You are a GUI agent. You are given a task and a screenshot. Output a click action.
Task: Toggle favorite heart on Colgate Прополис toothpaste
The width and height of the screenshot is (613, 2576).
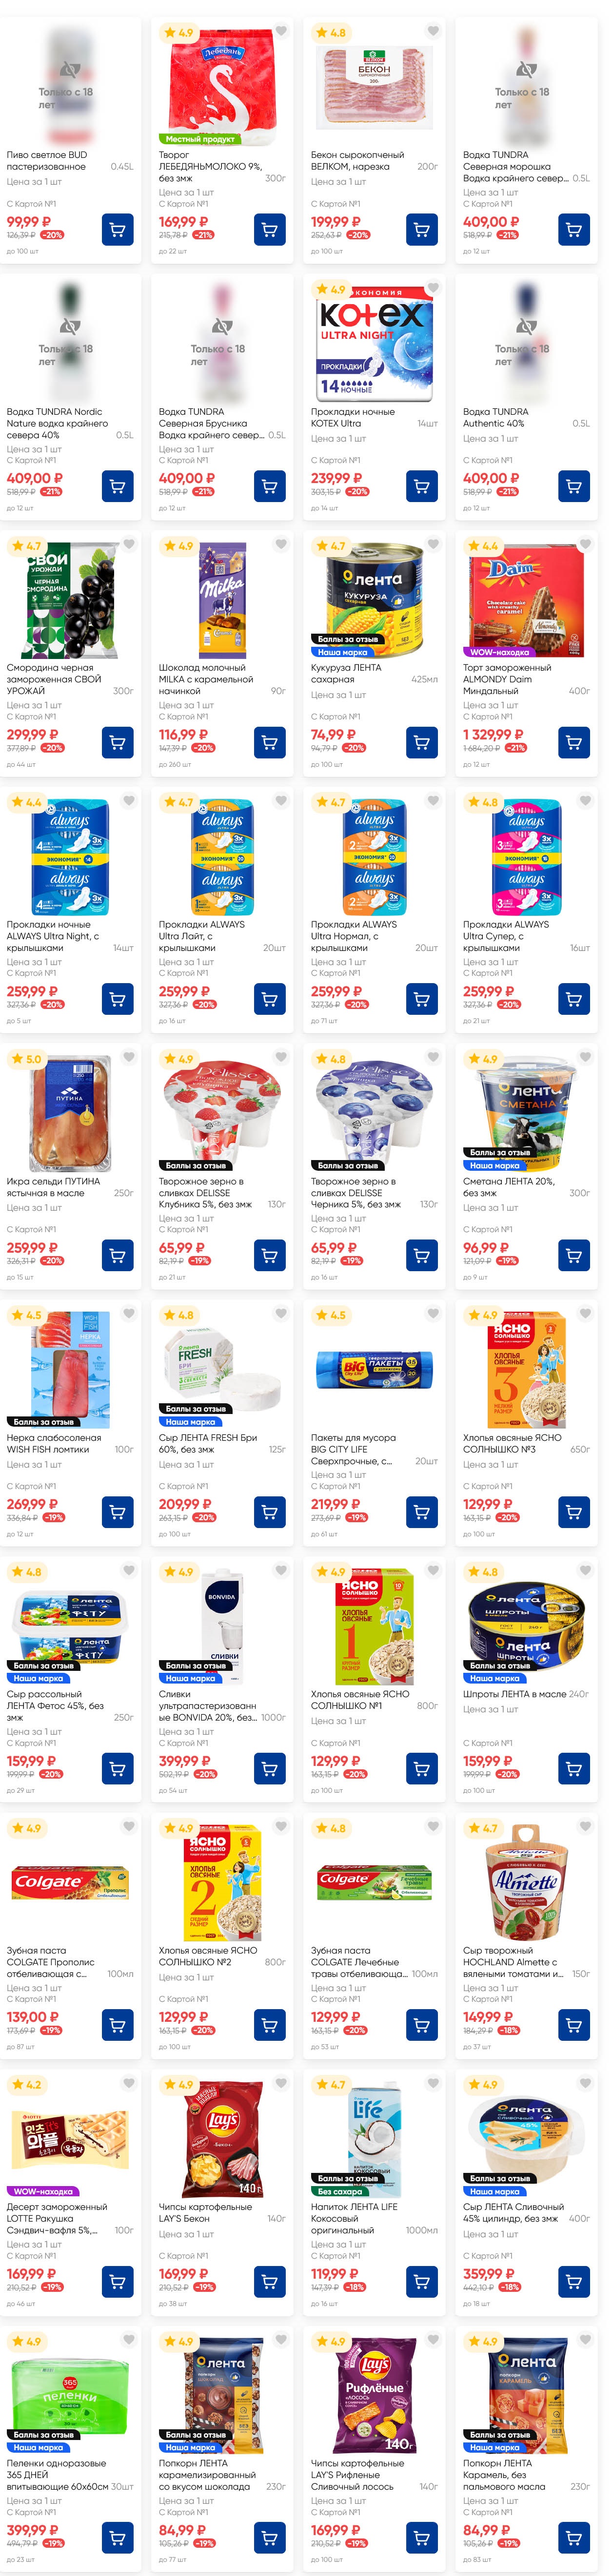[129, 1827]
